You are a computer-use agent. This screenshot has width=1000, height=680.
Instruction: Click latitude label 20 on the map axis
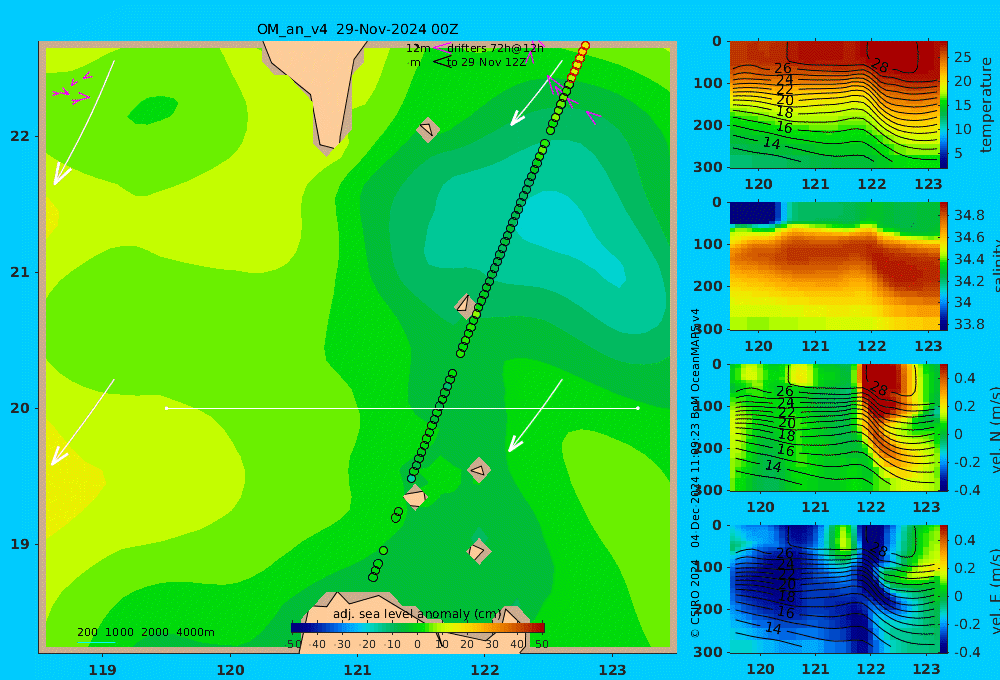tap(20, 408)
